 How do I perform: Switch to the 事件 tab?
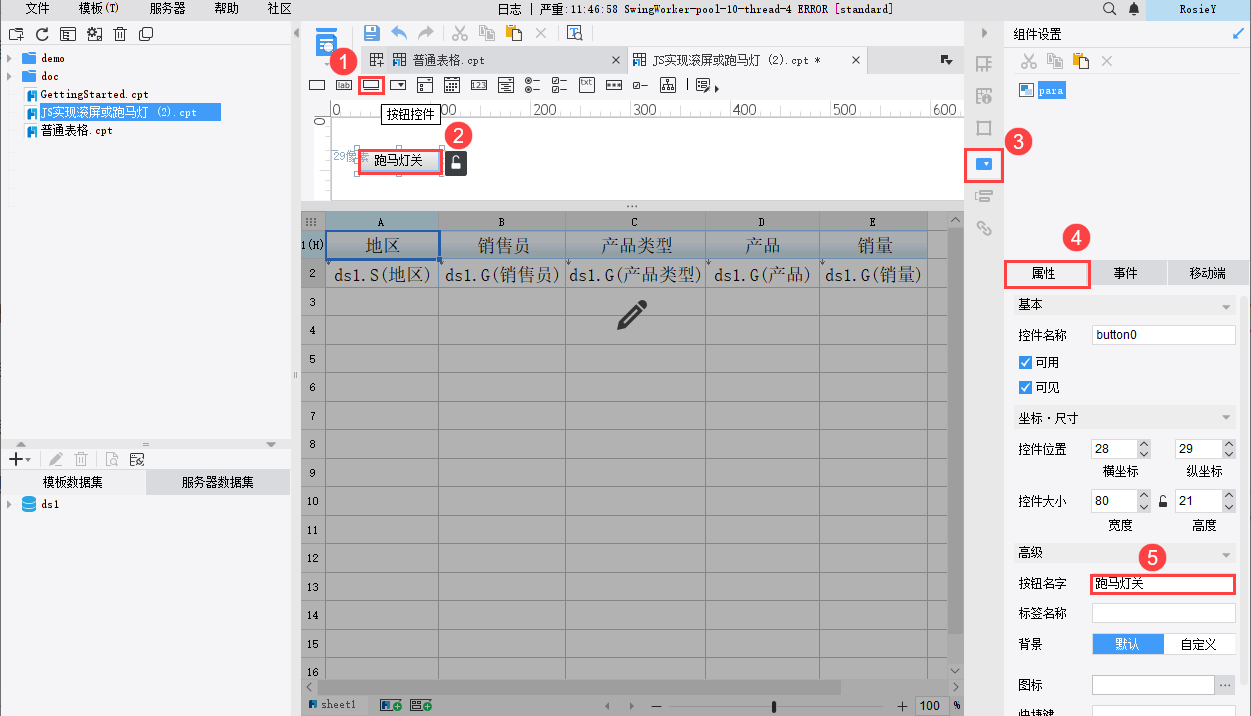click(x=1126, y=273)
